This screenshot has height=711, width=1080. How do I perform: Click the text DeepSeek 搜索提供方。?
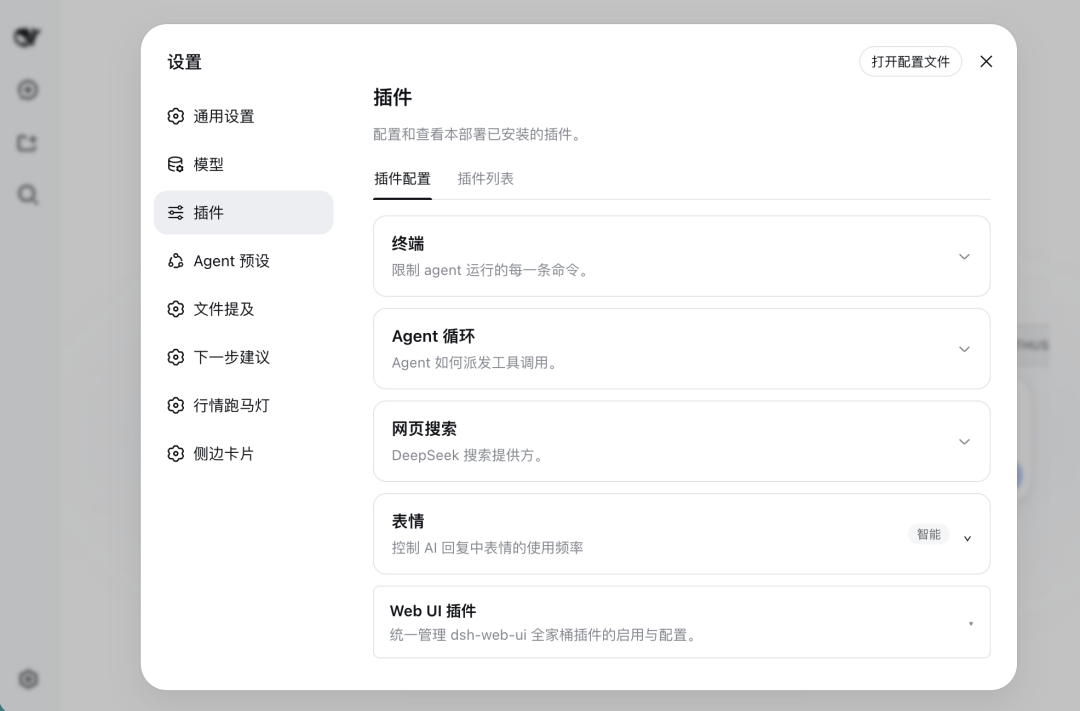point(468,455)
